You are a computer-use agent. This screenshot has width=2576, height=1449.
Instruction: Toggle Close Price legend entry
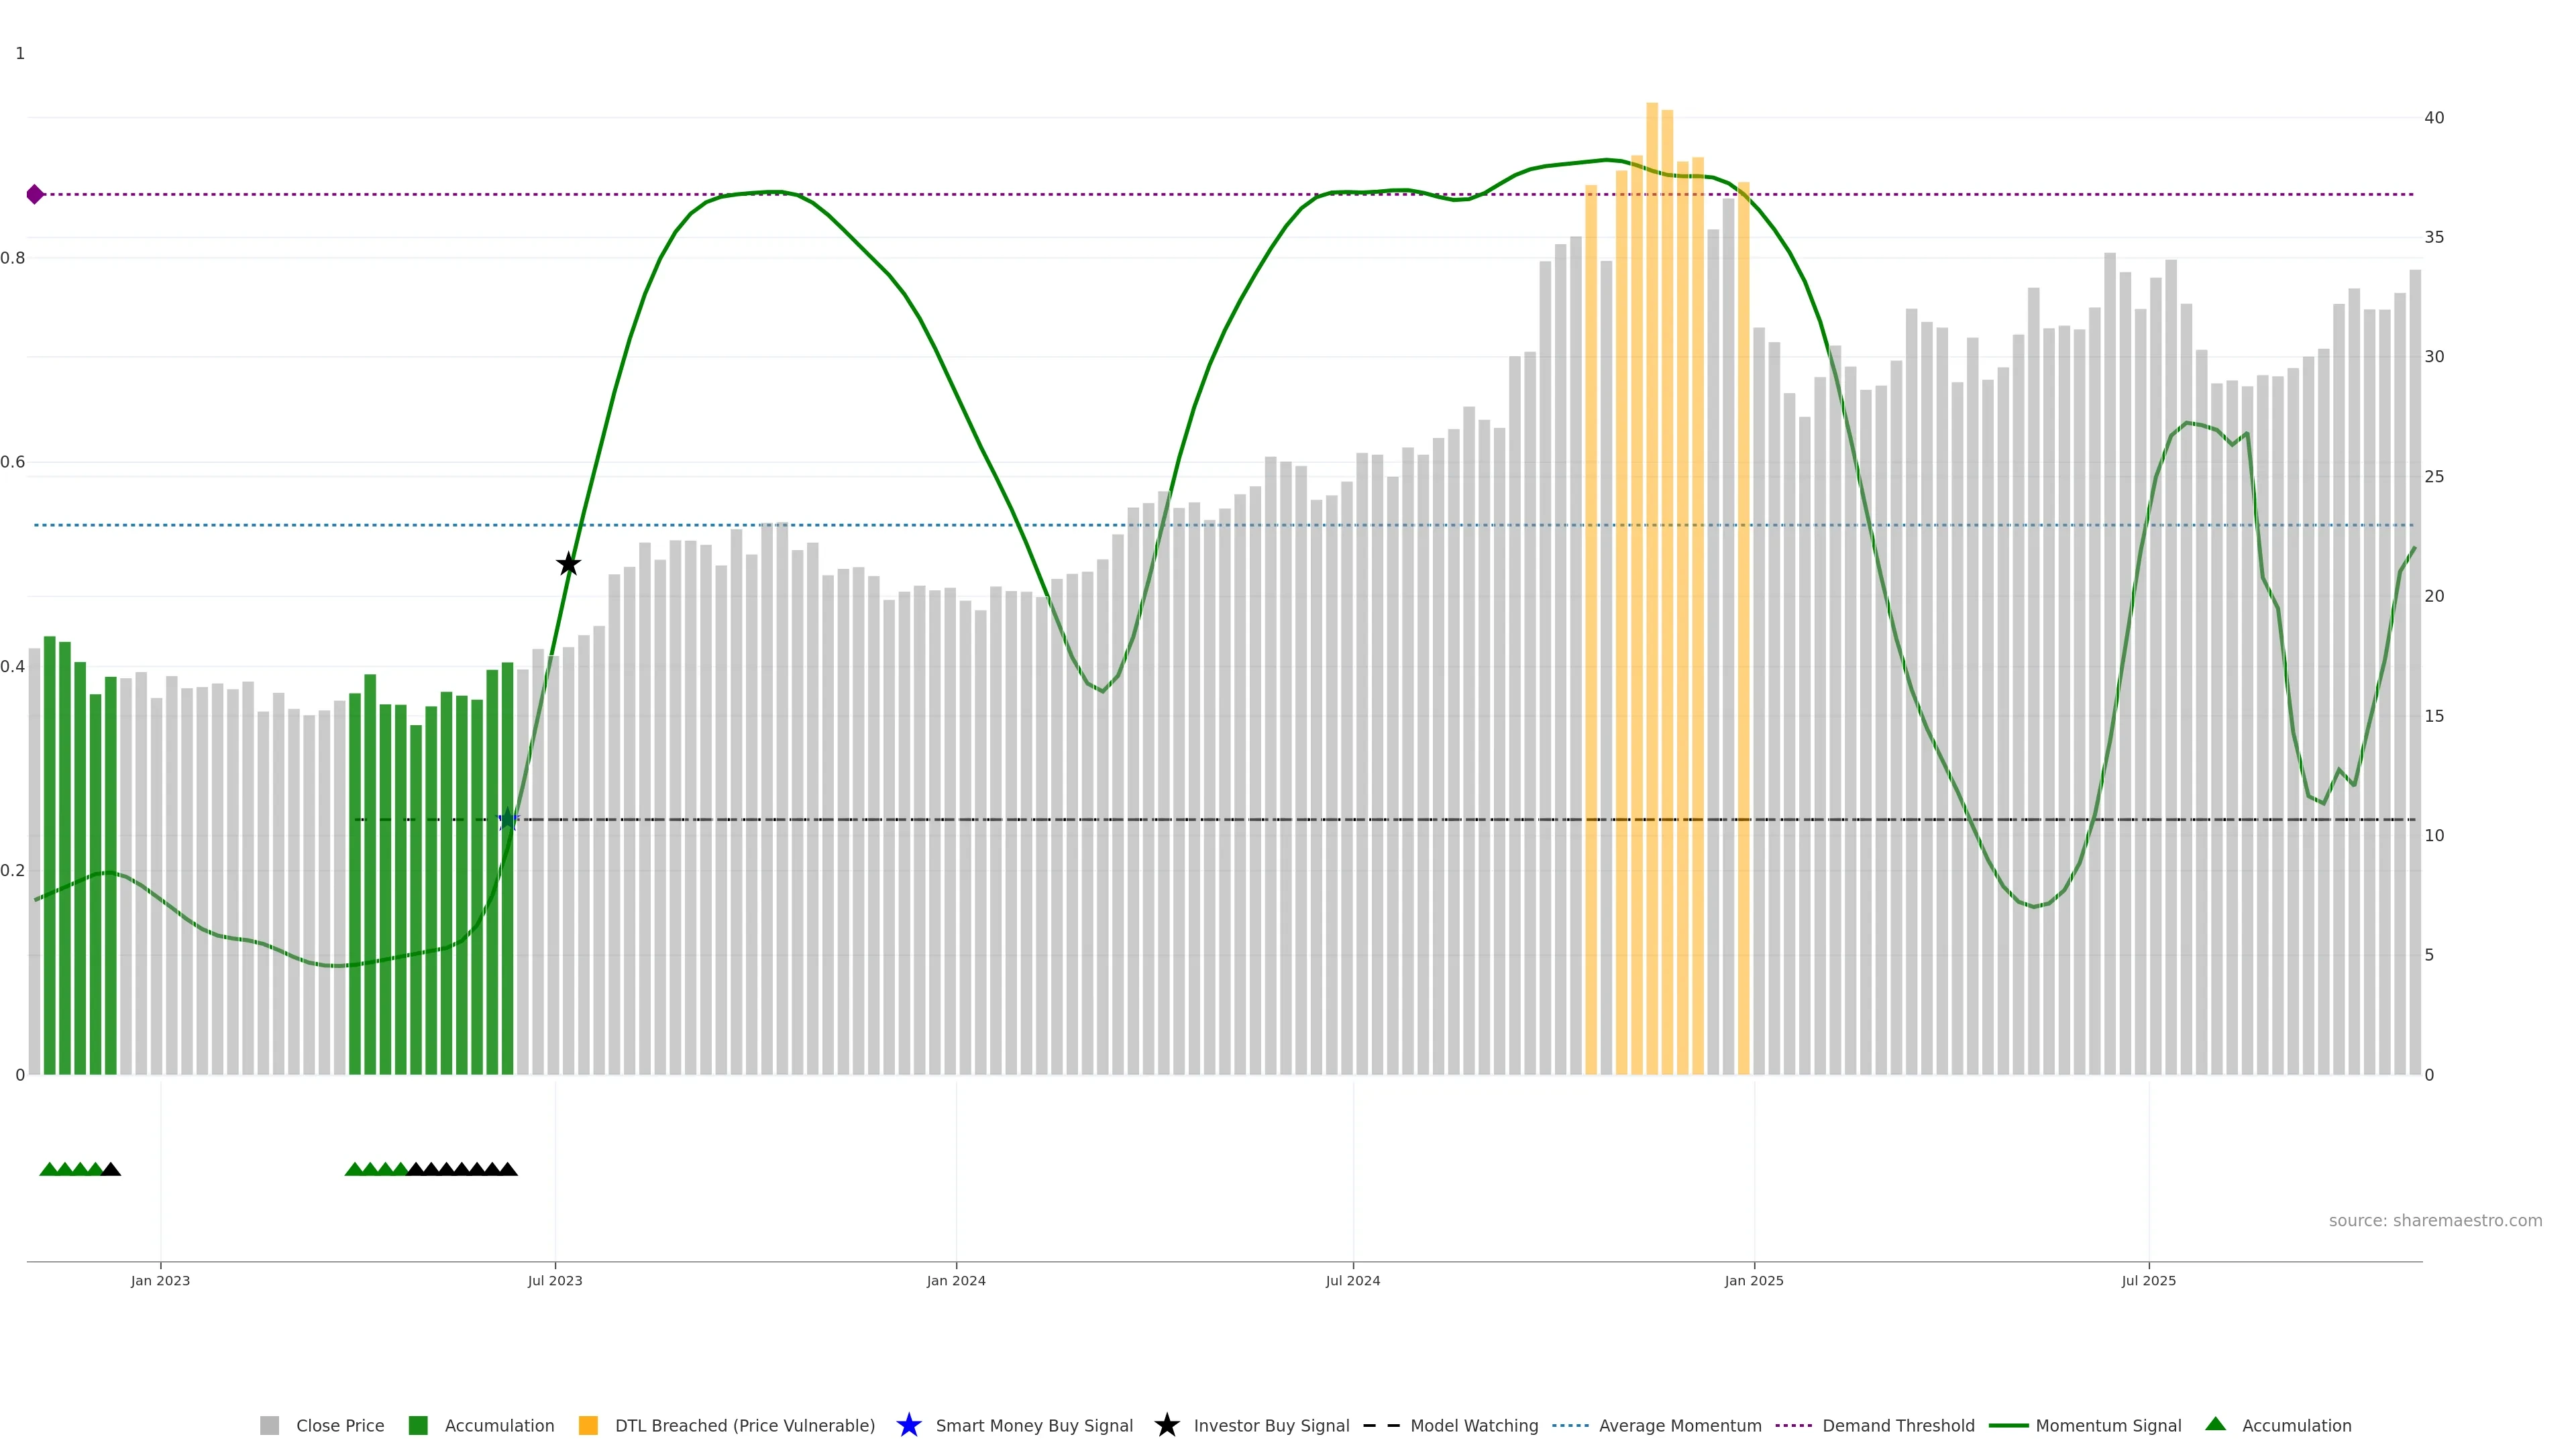coord(339,1425)
